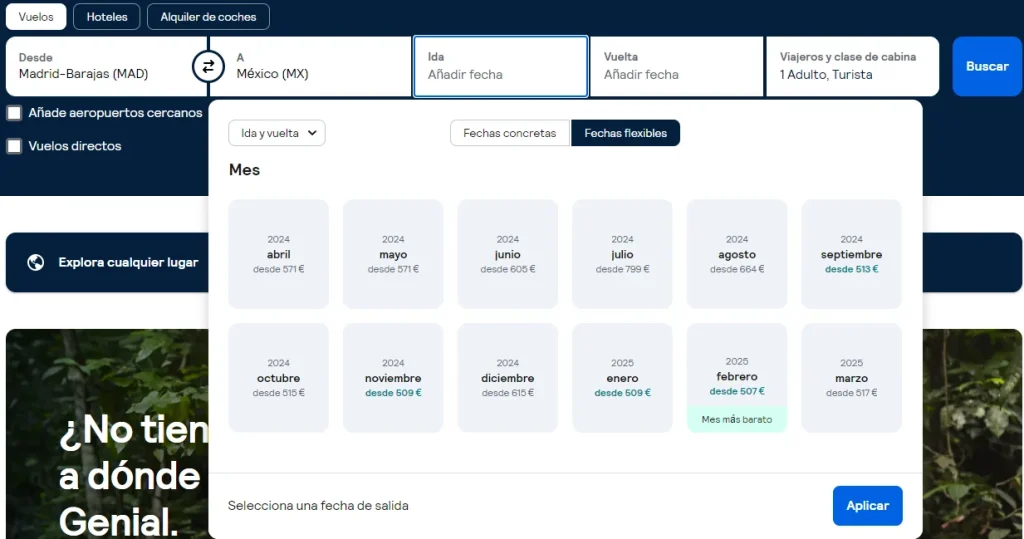Open the Ida y vuelta dropdown
1024x539 pixels.
pyautogui.click(x=277, y=133)
